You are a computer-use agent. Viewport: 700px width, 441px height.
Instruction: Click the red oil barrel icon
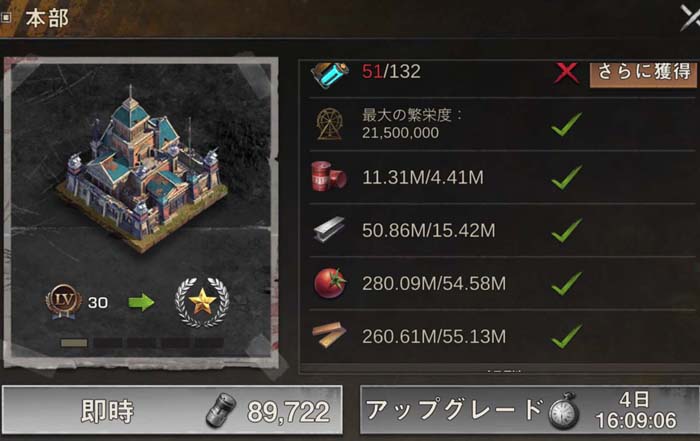[x=329, y=177]
